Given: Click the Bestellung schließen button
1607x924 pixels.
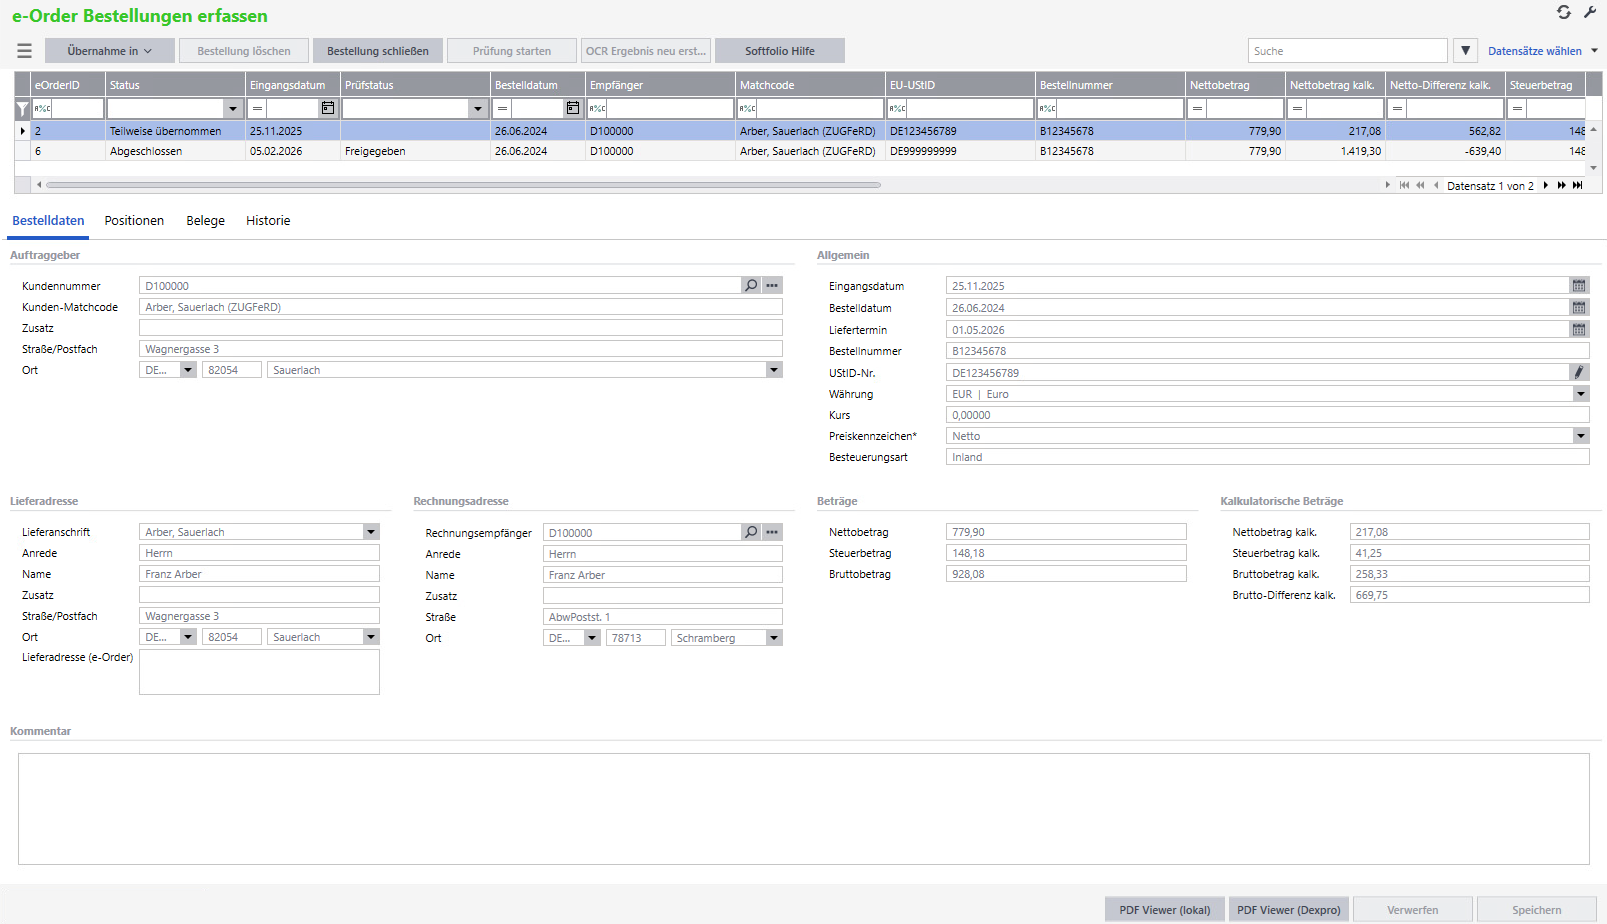Looking at the screenshot, I should tap(378, 51).
